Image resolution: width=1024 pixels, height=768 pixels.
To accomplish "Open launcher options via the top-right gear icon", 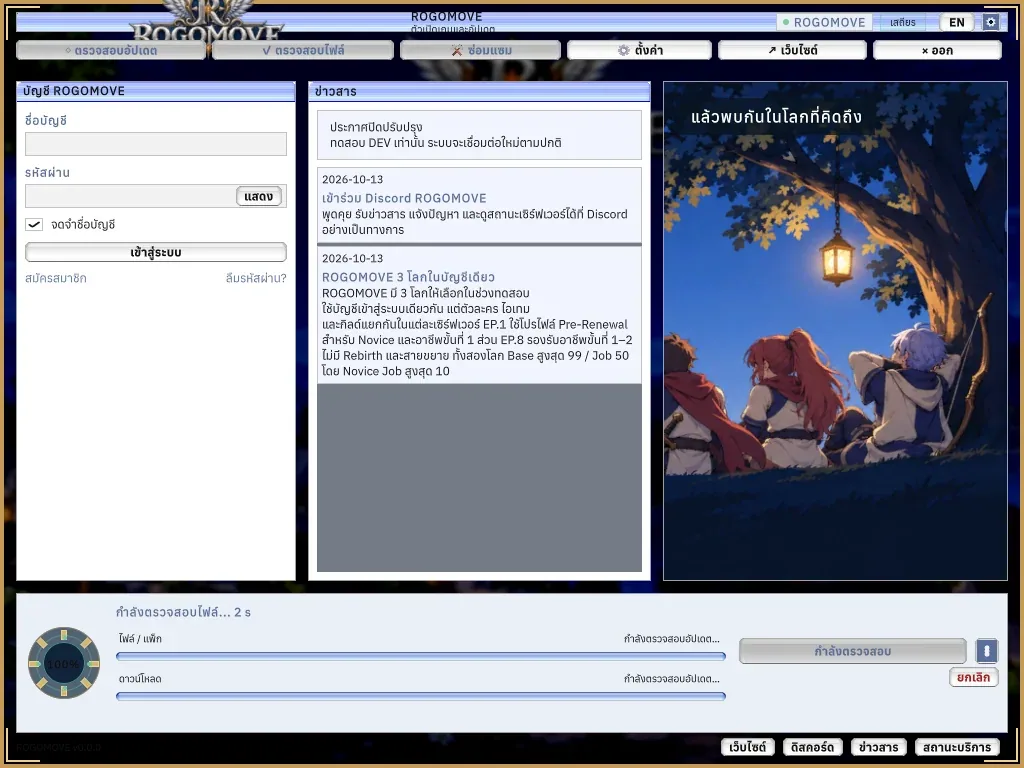I will (x=991, y=22).
